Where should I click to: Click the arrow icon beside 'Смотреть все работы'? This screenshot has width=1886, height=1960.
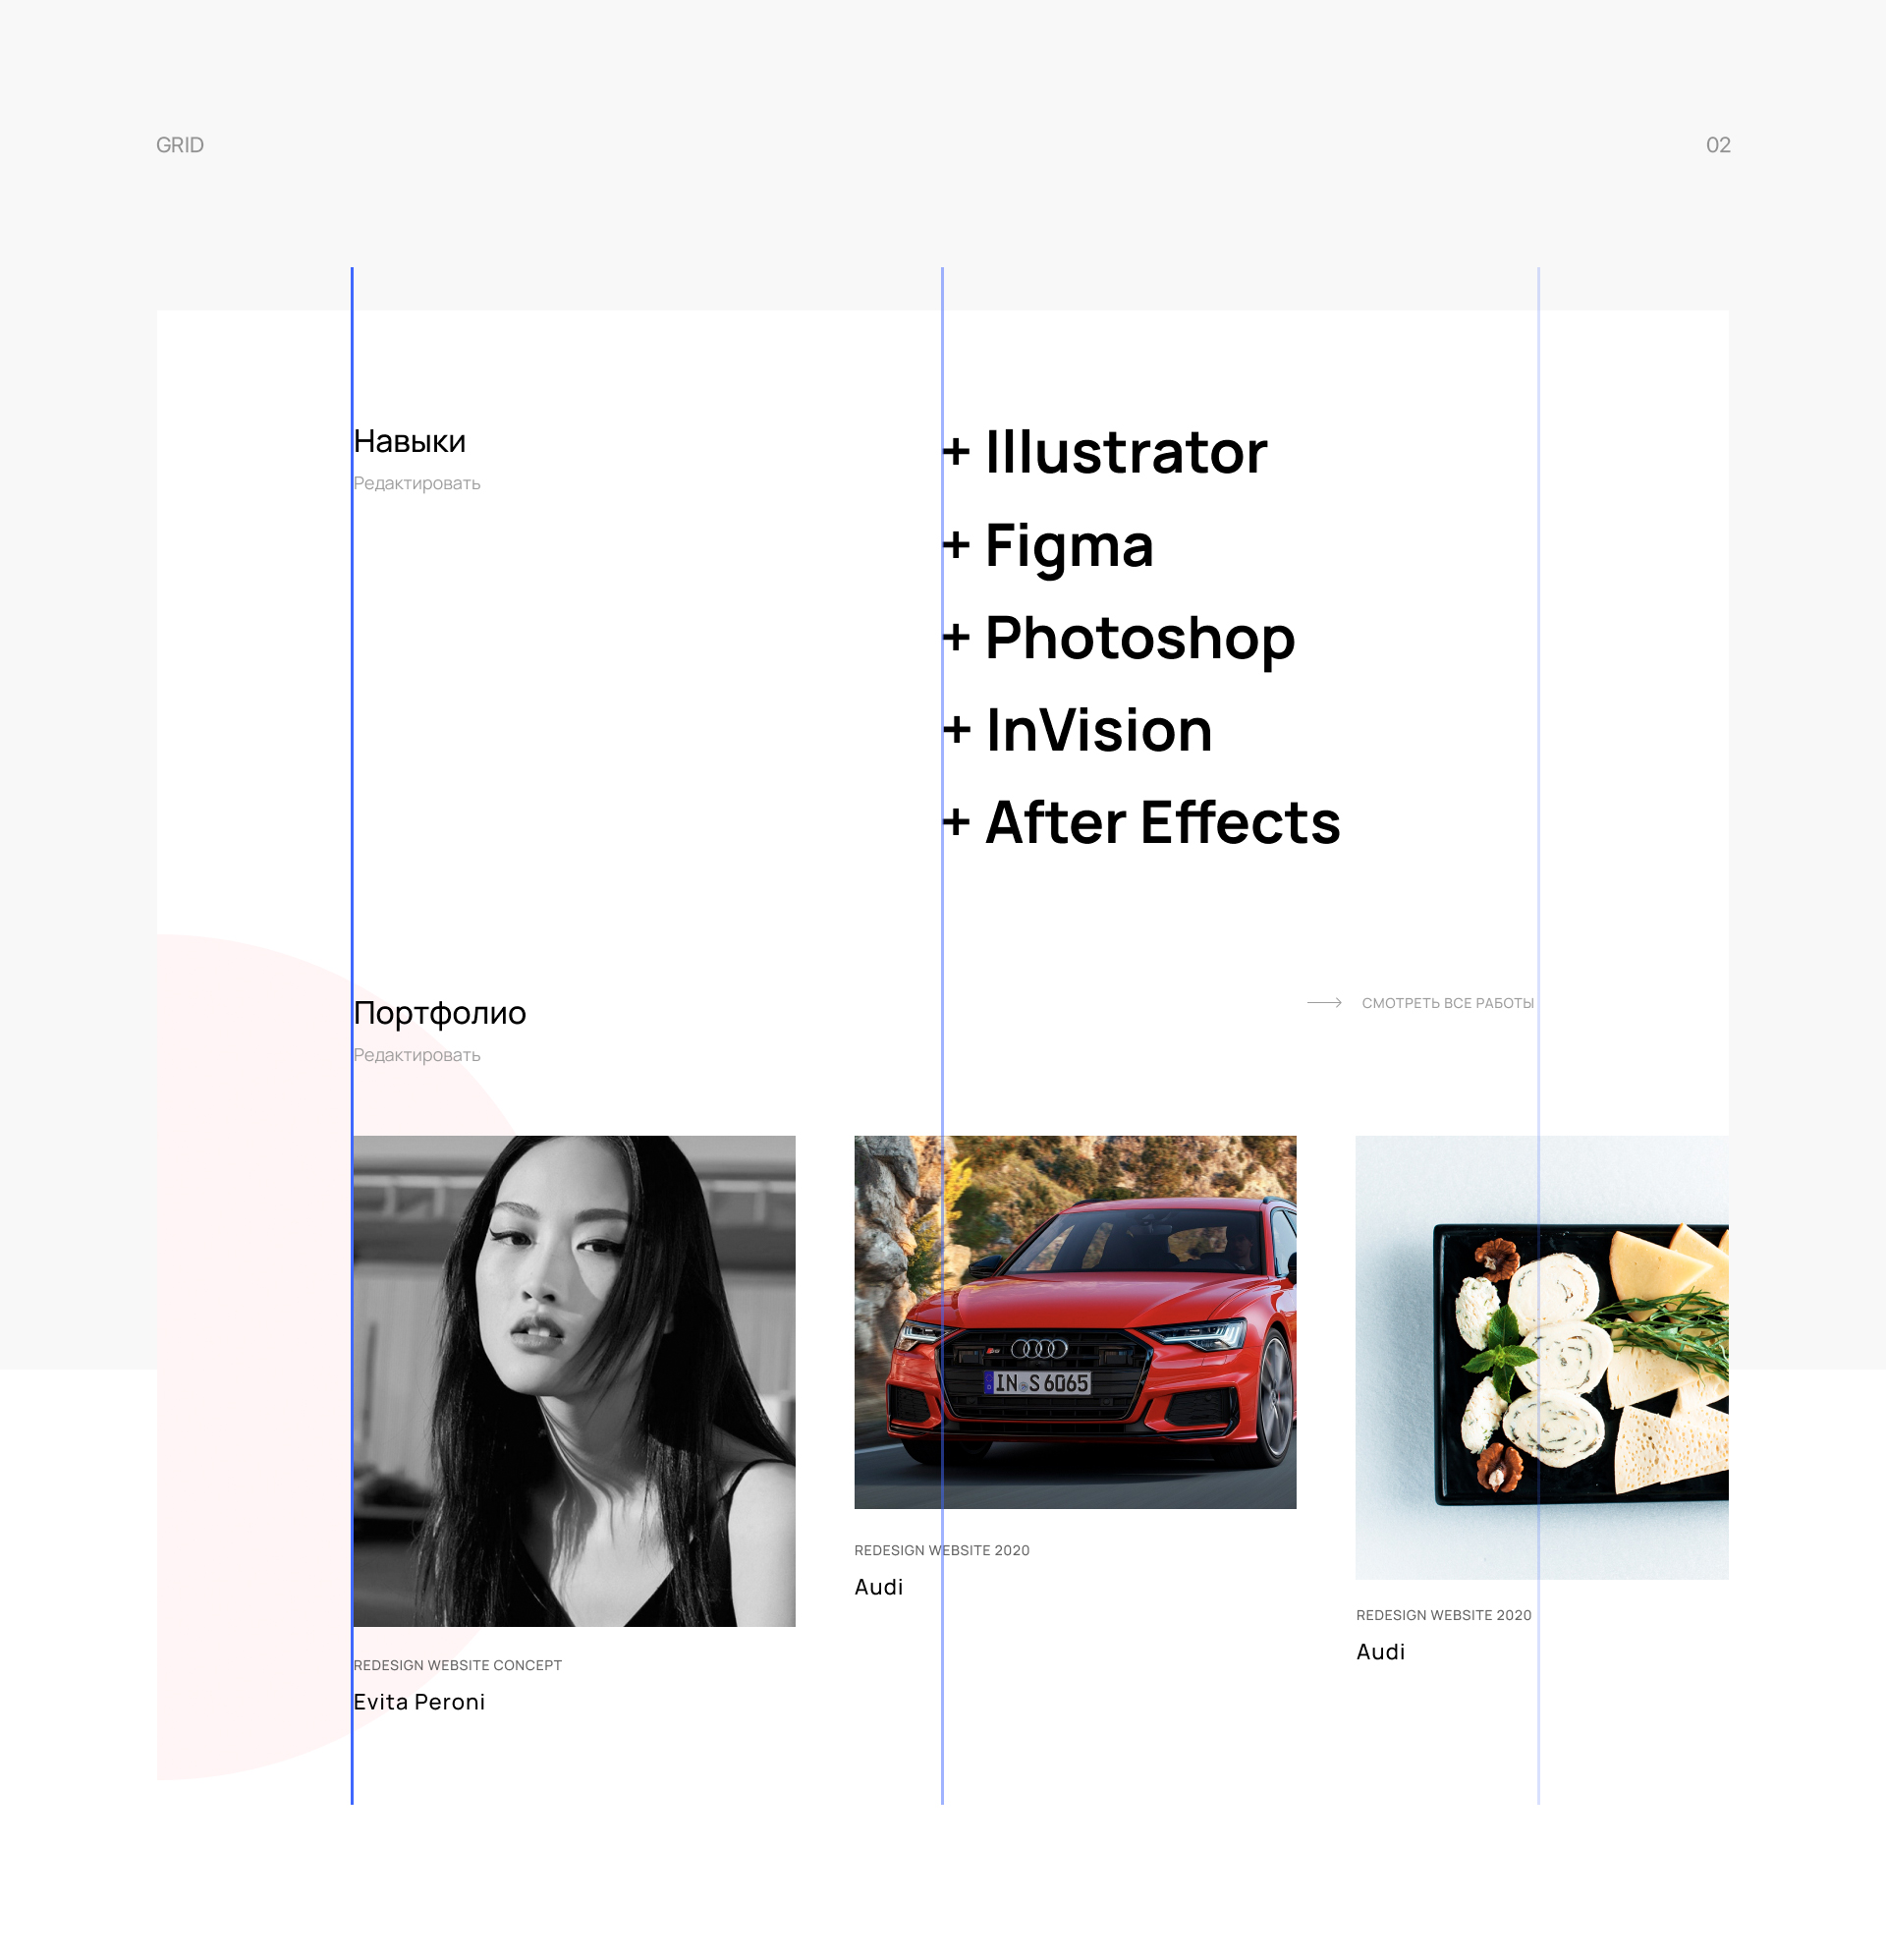click(x=1324, y=1003)
